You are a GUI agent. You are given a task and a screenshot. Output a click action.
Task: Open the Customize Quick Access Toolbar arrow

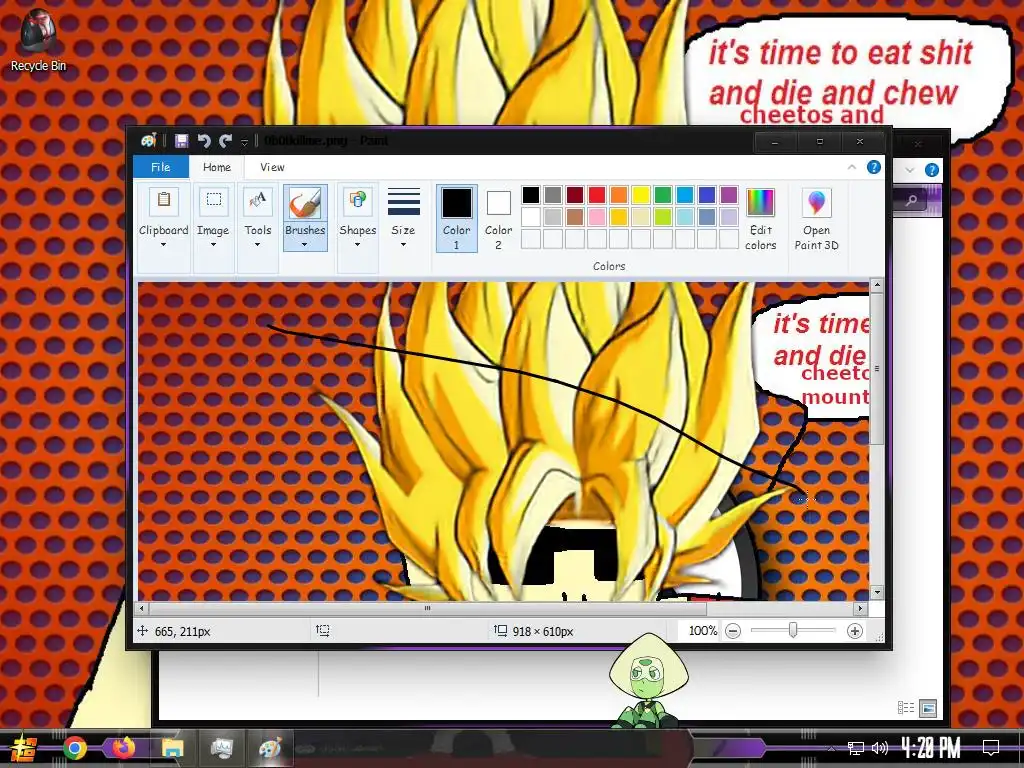coord(244,141)
